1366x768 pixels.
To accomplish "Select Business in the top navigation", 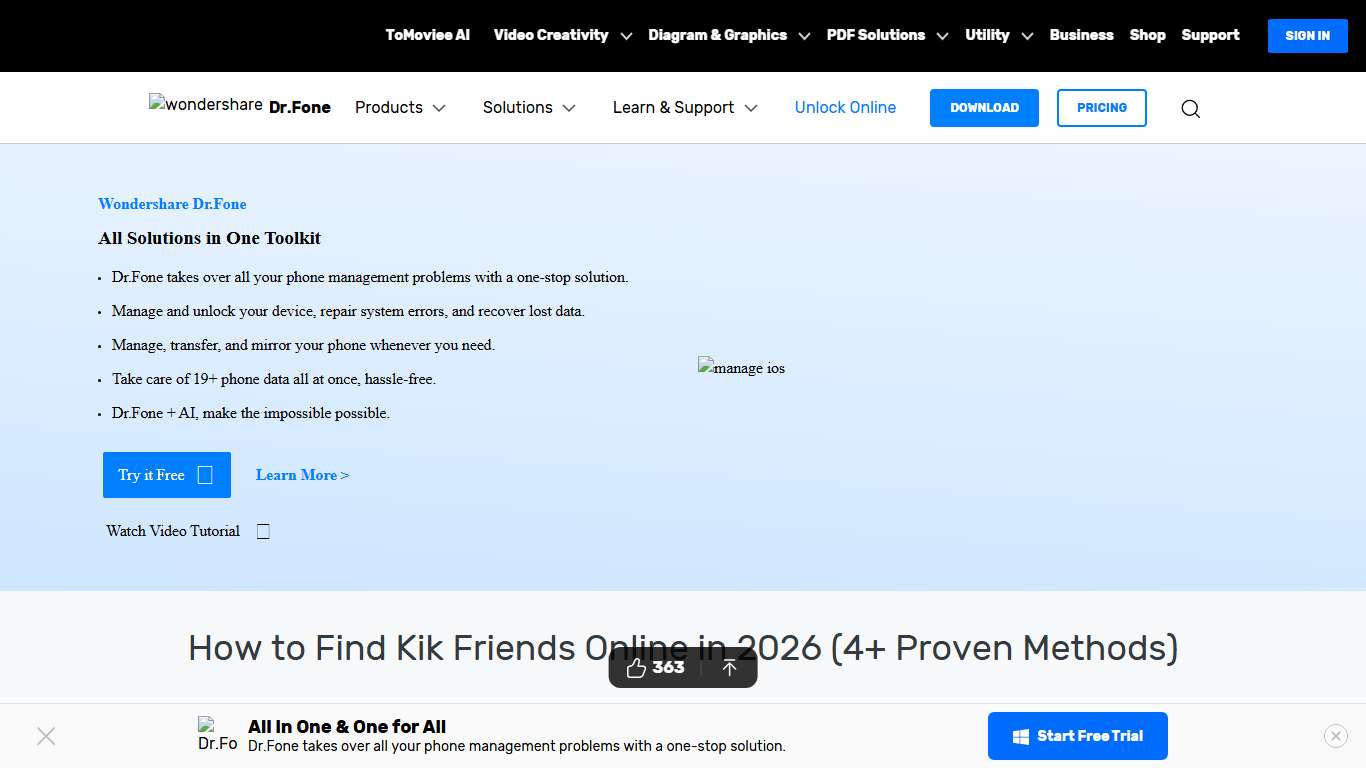I will pyautogui.click(x=1081, y=35).
